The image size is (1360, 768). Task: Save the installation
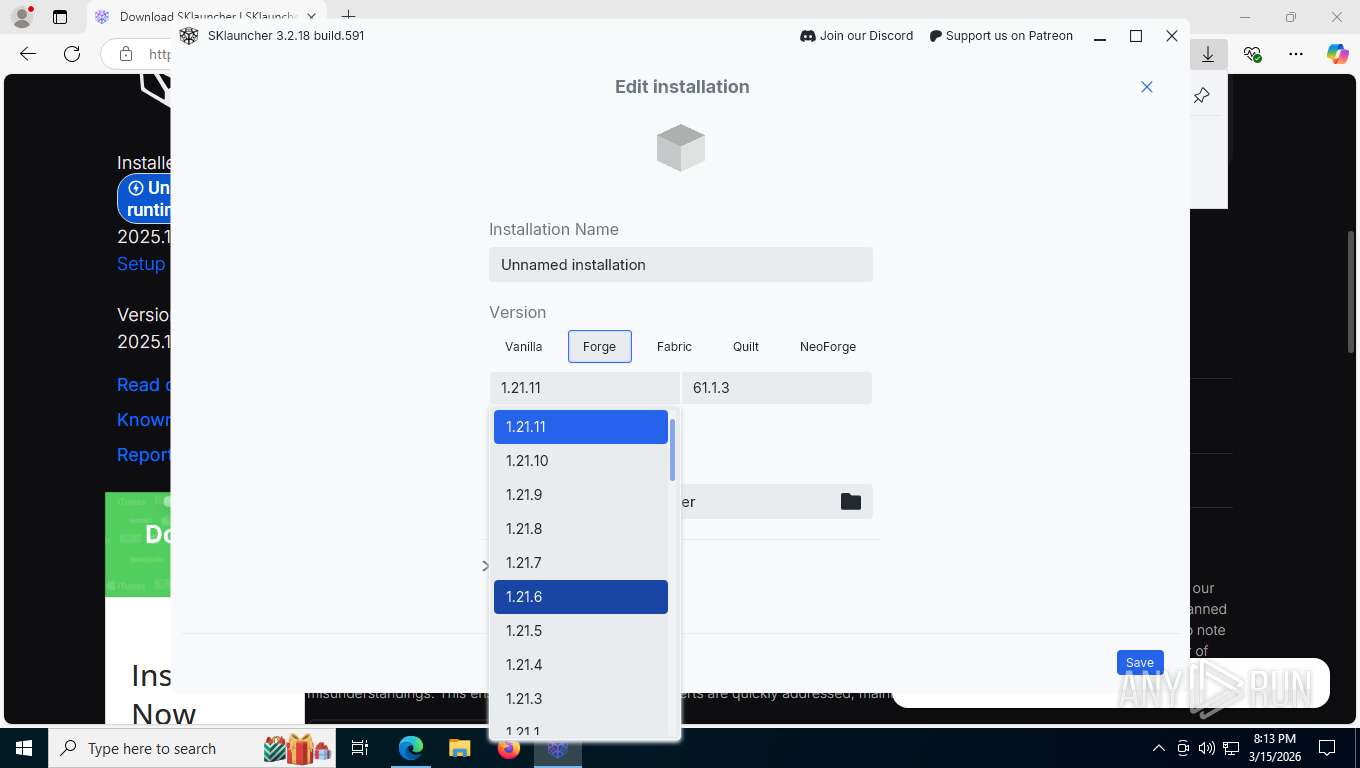pos(1140,662)
